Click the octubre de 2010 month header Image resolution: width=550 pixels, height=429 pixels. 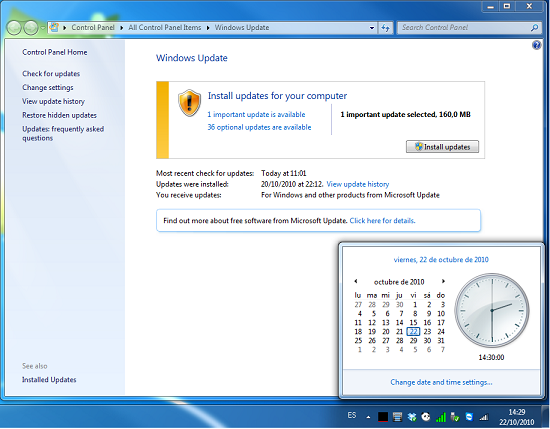399,282
